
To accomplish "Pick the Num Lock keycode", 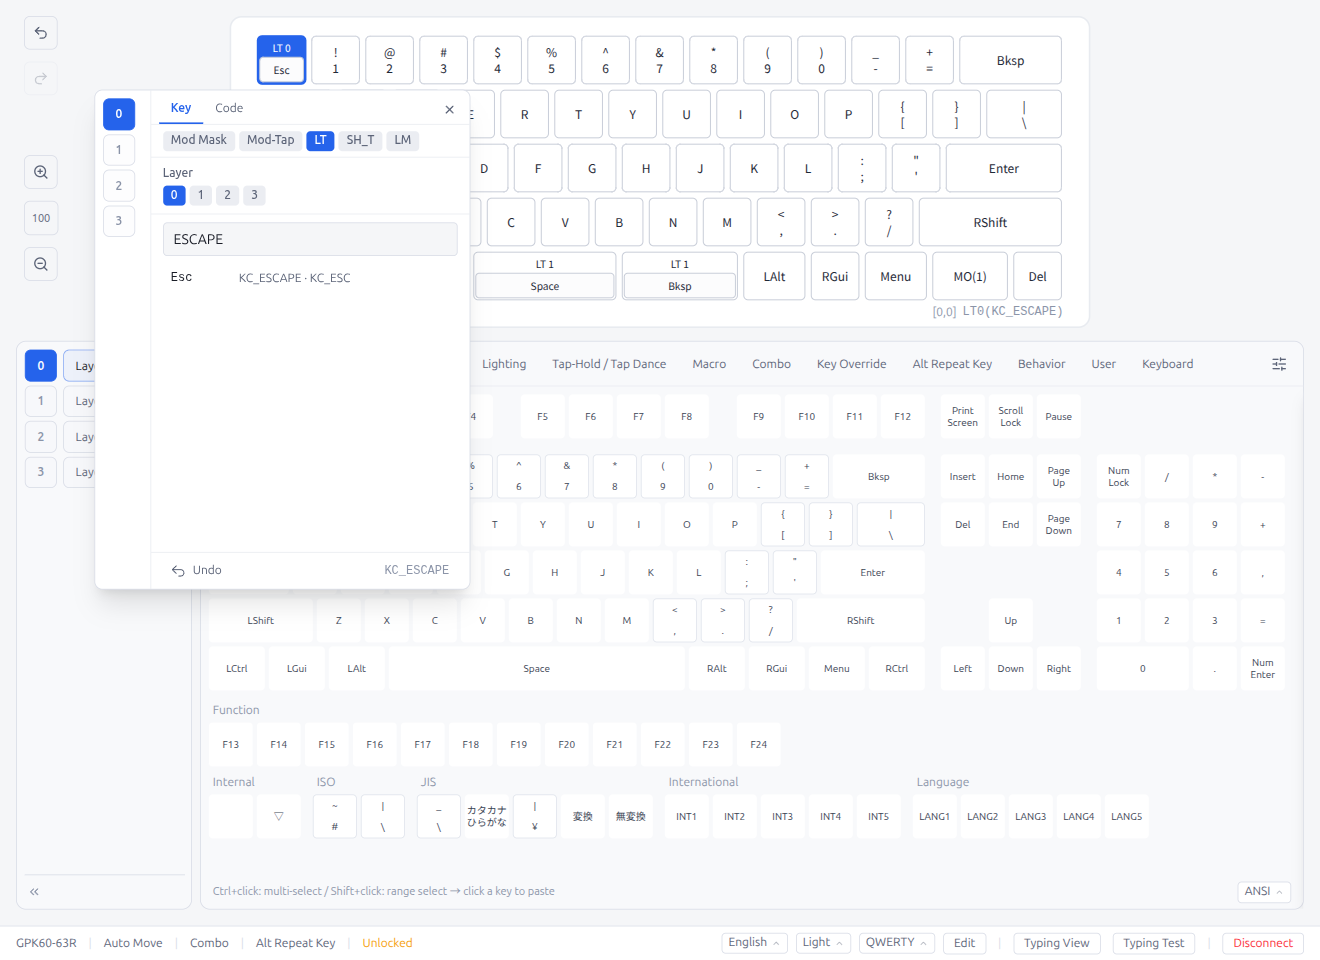I will tap(1119, 477).
